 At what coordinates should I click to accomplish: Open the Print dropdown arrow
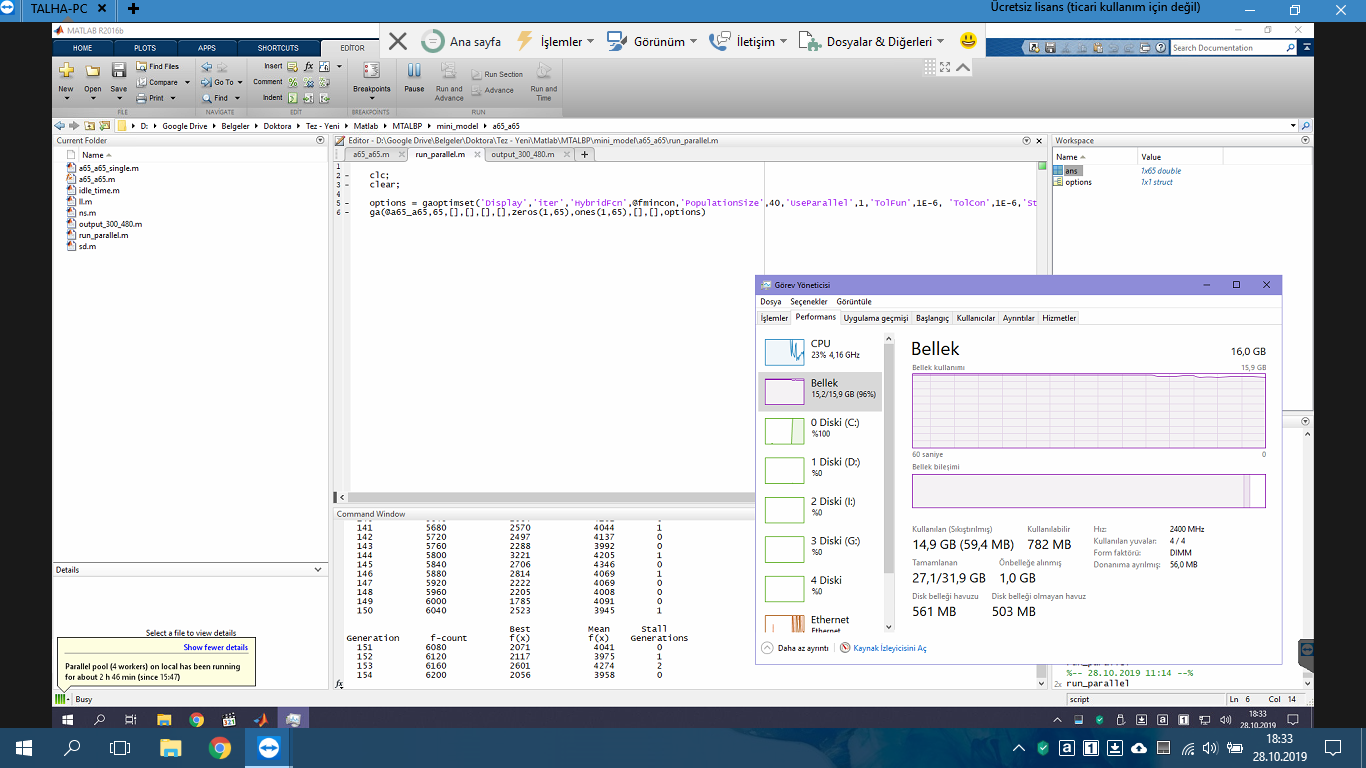[173, 98]
